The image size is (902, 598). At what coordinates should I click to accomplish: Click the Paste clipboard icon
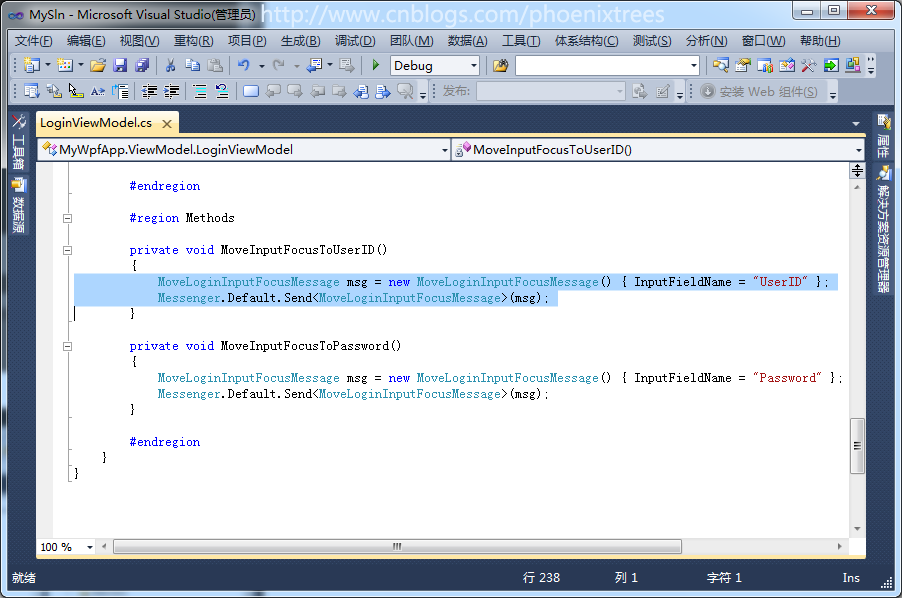click(215, 66)
